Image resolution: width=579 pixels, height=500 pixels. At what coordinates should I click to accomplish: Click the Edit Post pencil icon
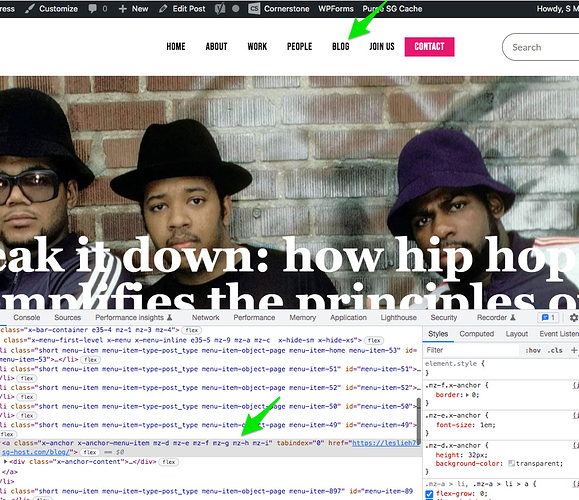pos(163,8)
